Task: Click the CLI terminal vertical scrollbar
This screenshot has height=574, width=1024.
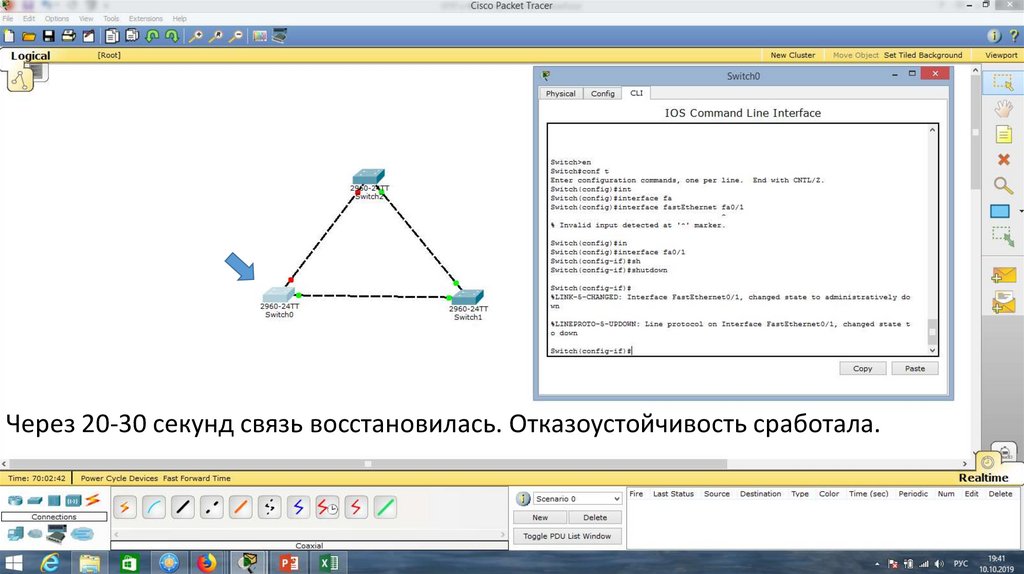Action: point(933,240)
